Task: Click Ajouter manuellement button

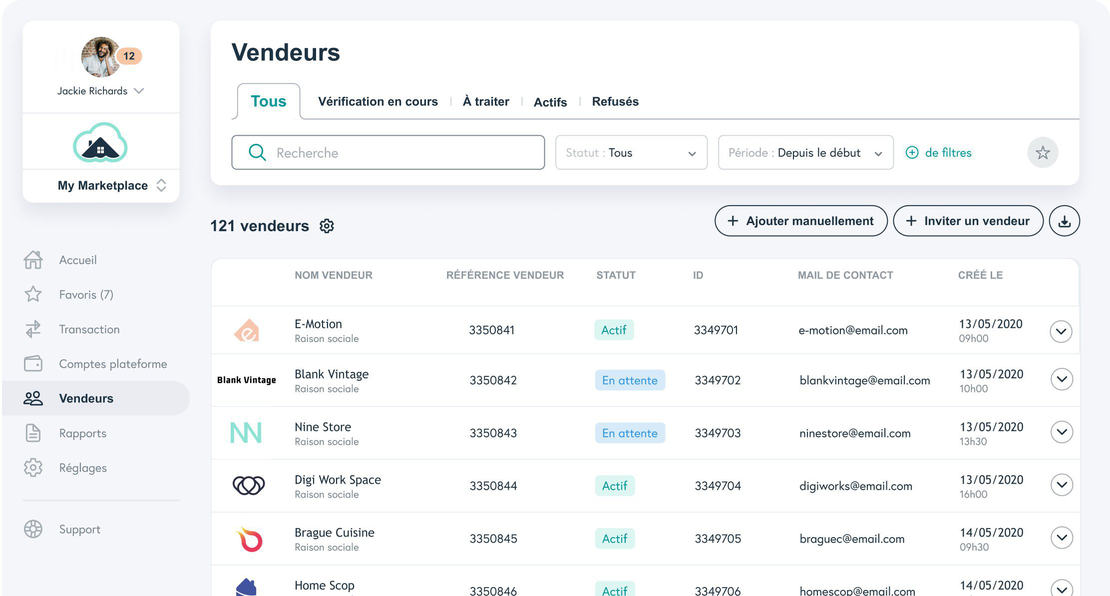Action: click(801, 221)
